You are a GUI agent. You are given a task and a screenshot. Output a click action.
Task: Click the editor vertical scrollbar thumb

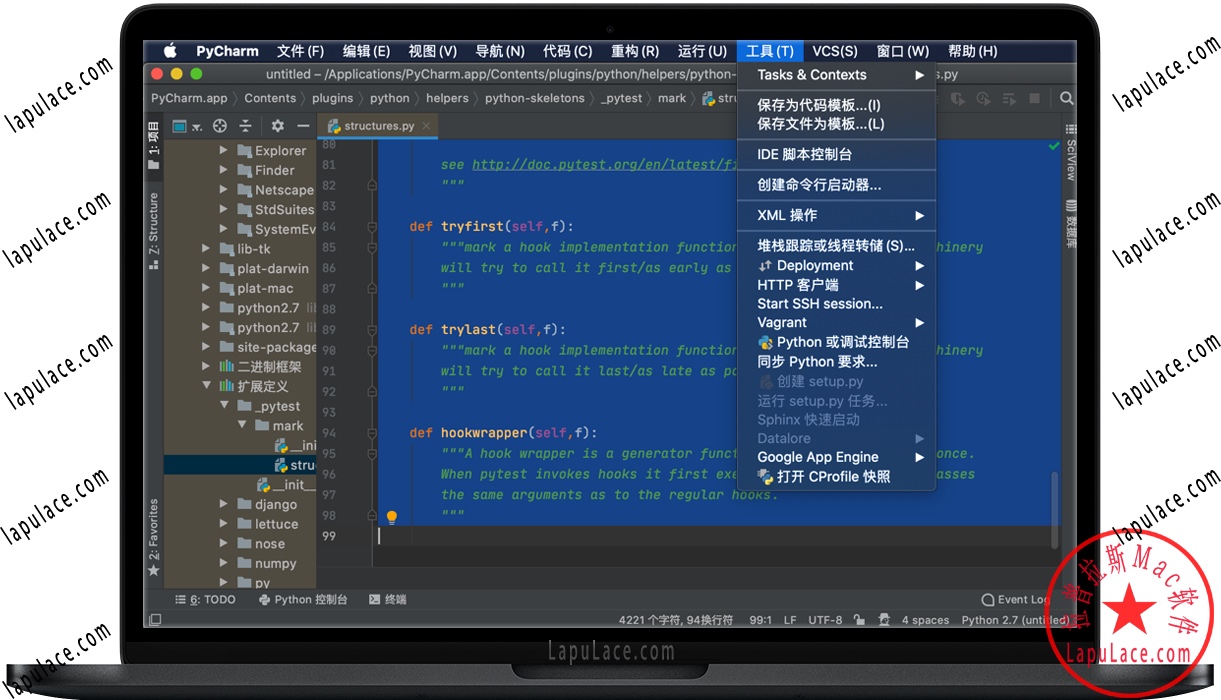coord(1053,508)
